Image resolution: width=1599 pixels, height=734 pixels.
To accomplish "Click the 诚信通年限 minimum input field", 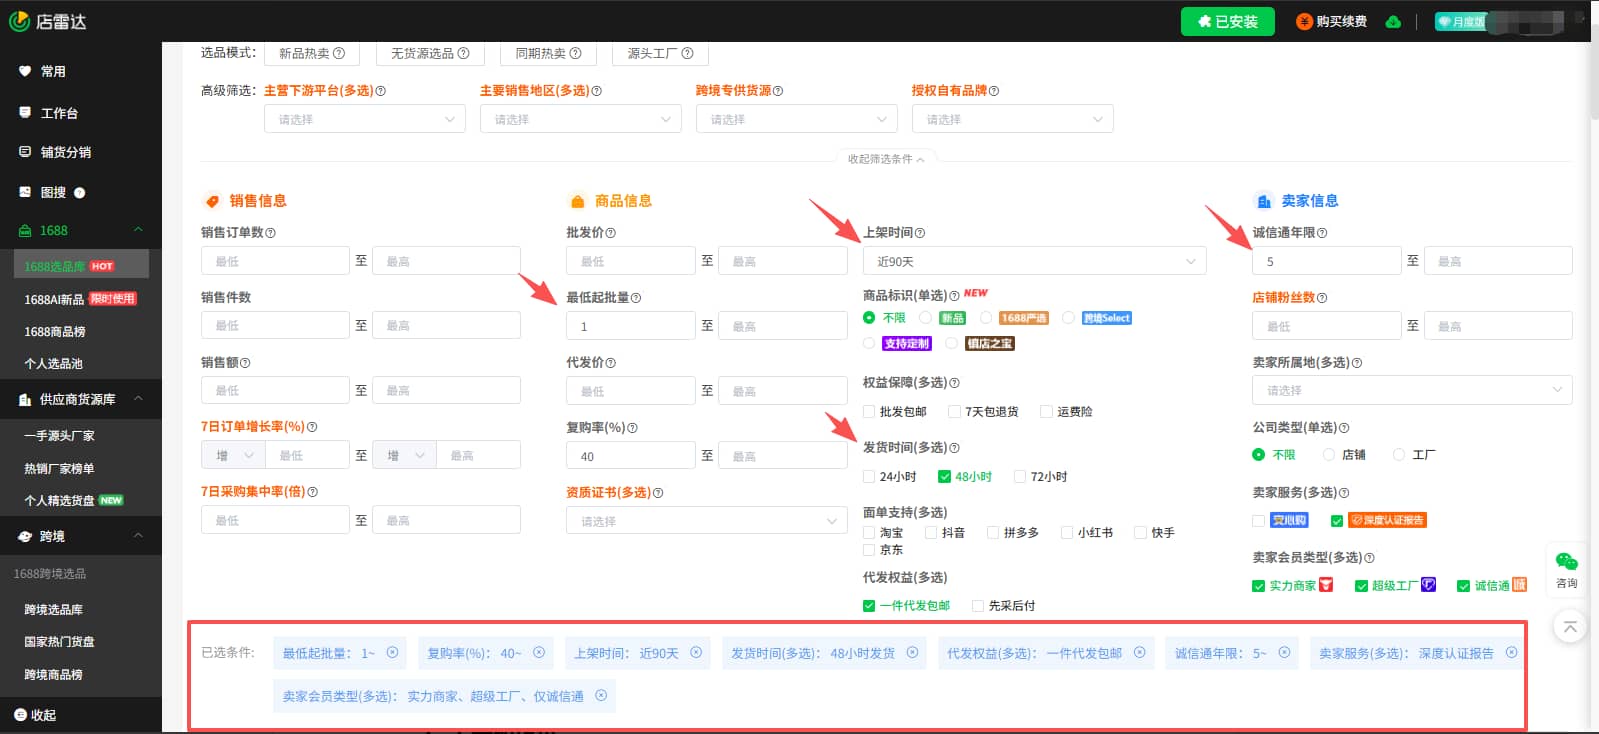I will (1327, 261).
